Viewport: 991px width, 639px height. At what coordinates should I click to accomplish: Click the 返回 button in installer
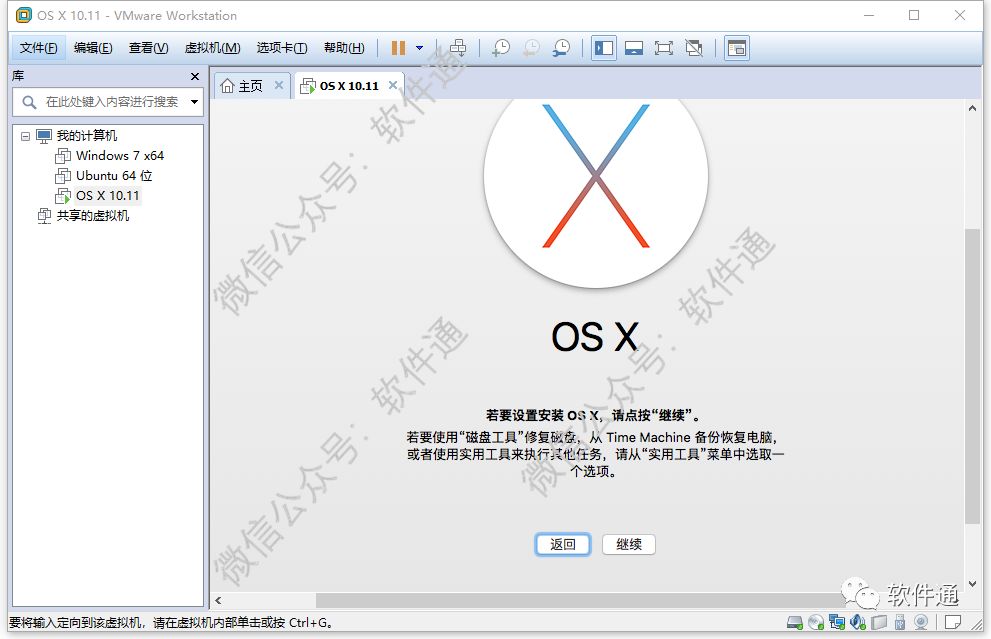click(562, 544)
